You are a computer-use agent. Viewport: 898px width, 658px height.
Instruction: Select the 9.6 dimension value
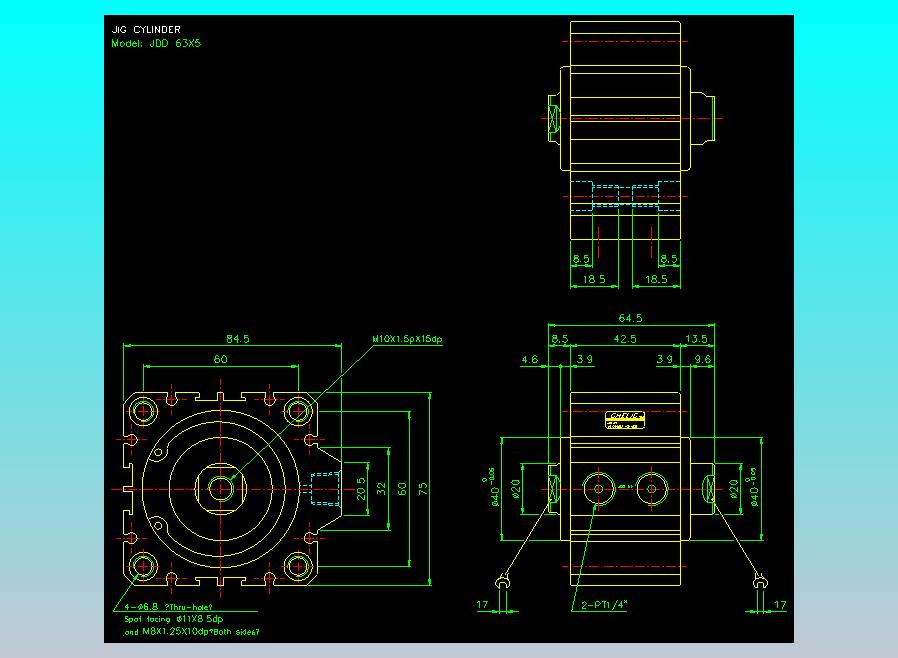tap(703, 359)
